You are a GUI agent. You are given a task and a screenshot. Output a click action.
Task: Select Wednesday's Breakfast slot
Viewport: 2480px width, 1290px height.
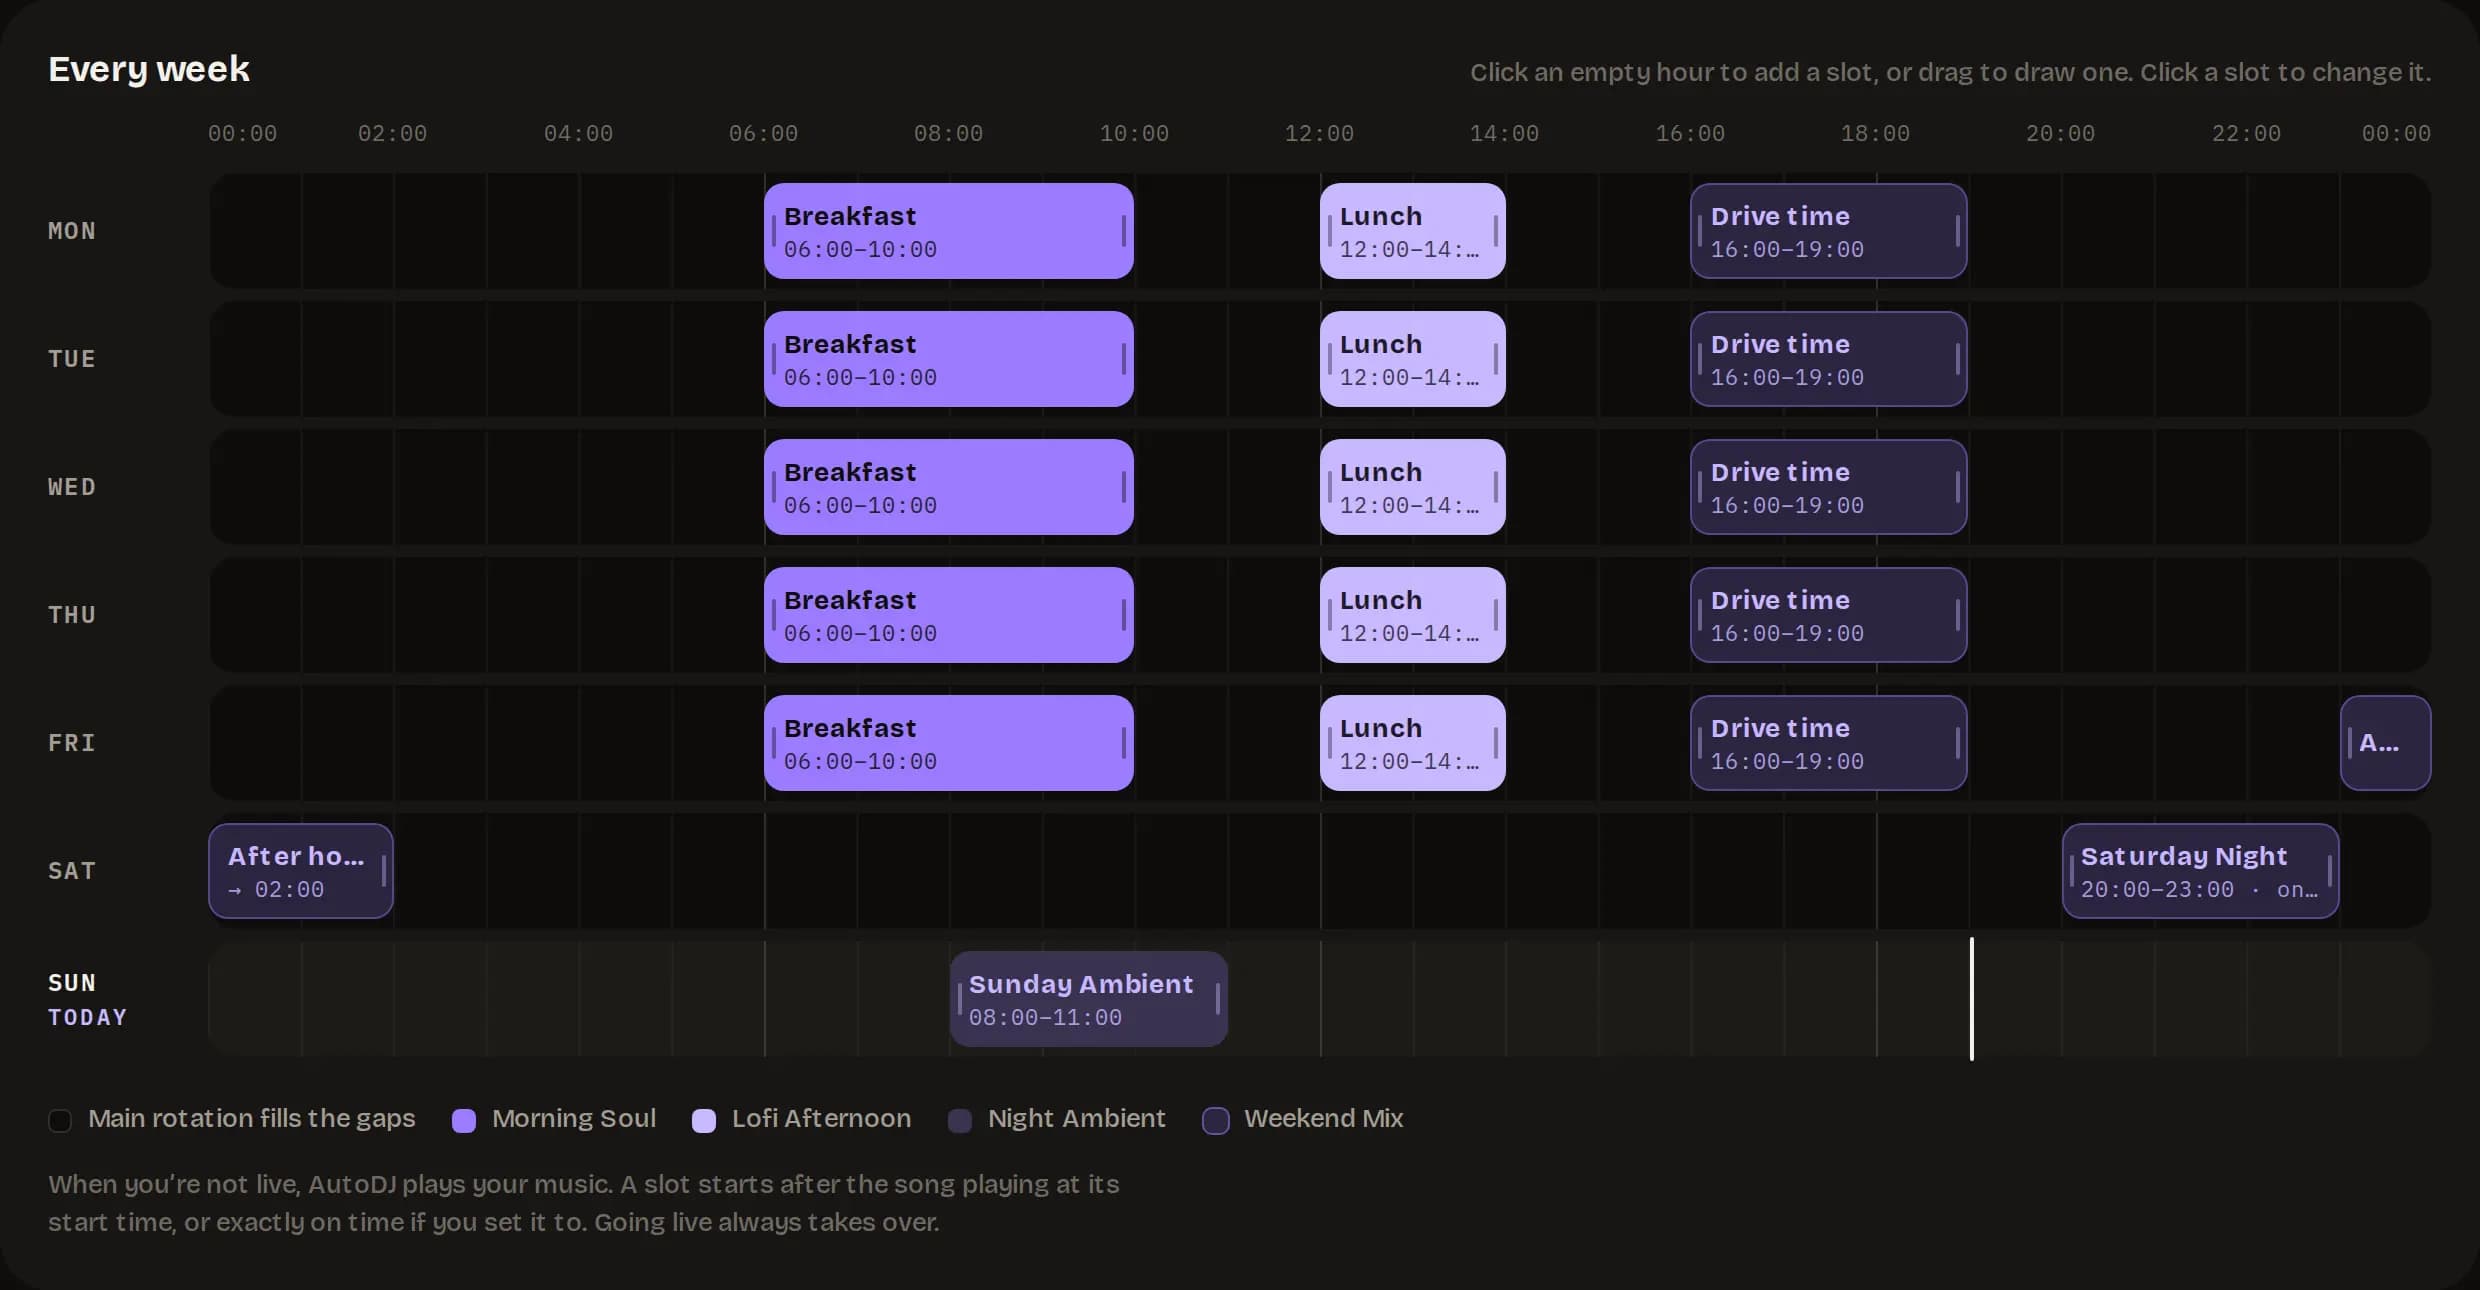948,487
